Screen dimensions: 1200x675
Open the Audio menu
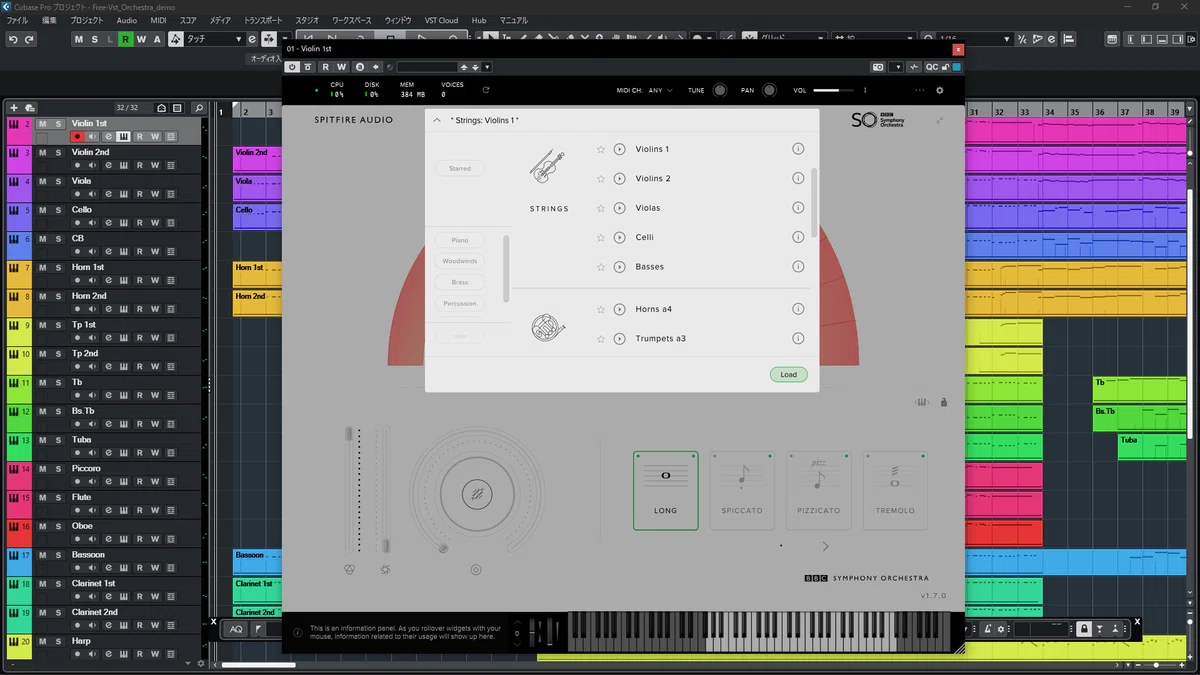tap(127, 20)
